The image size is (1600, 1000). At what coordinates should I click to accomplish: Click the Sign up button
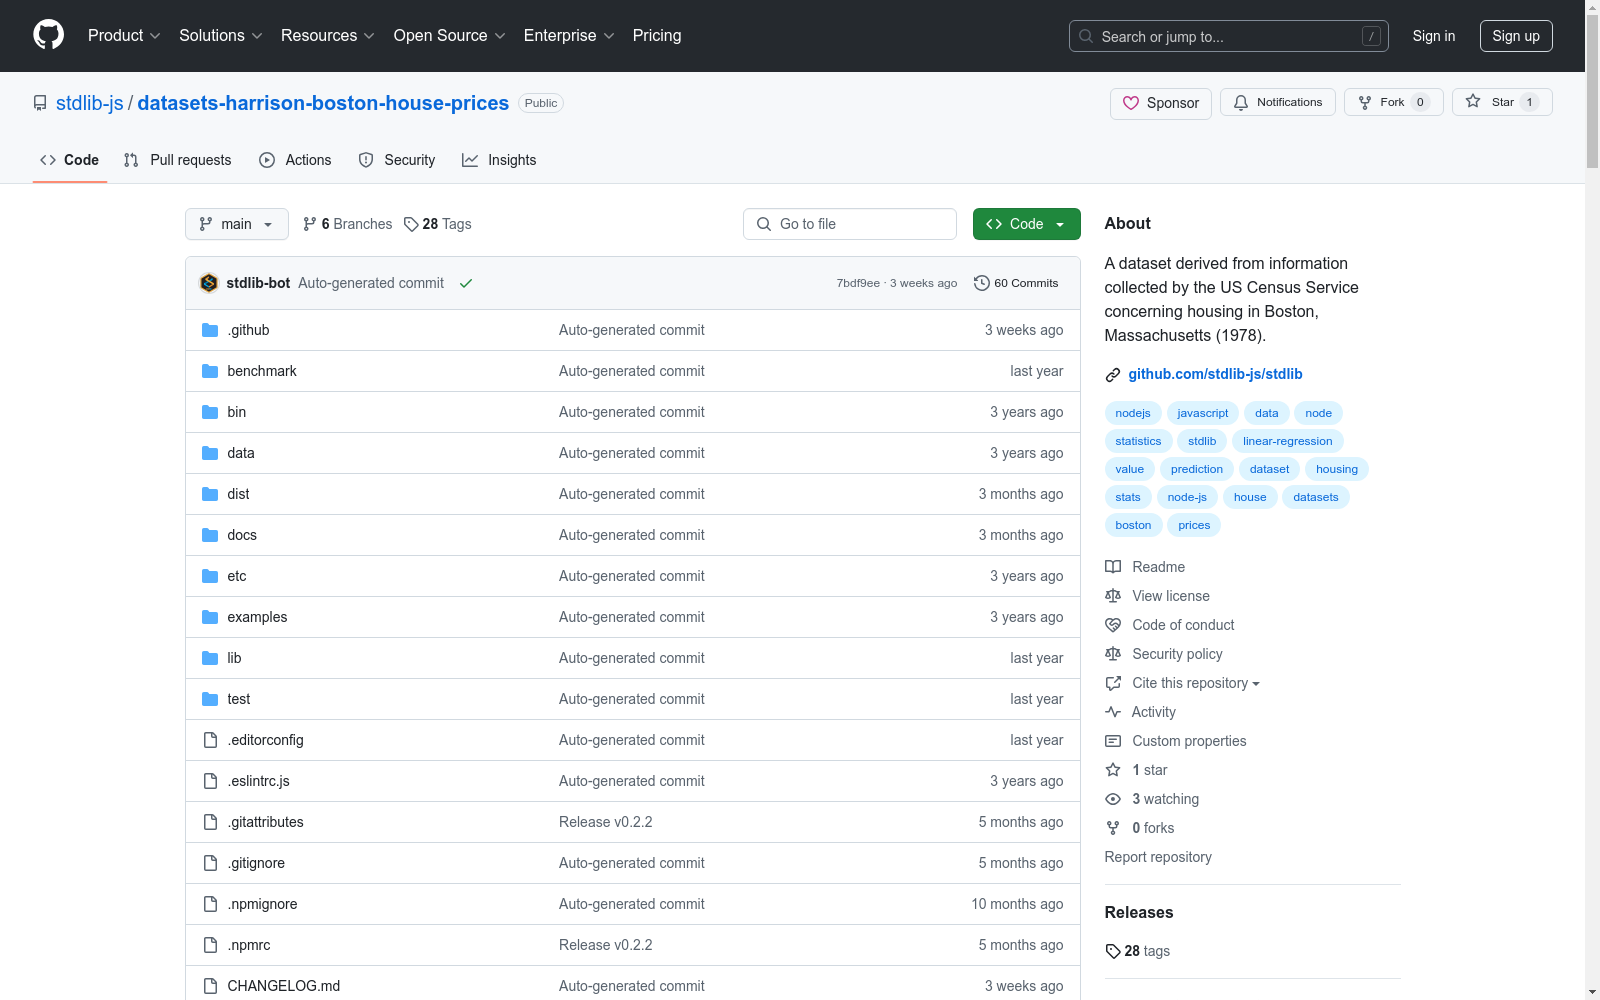(x=1515, y=36)
